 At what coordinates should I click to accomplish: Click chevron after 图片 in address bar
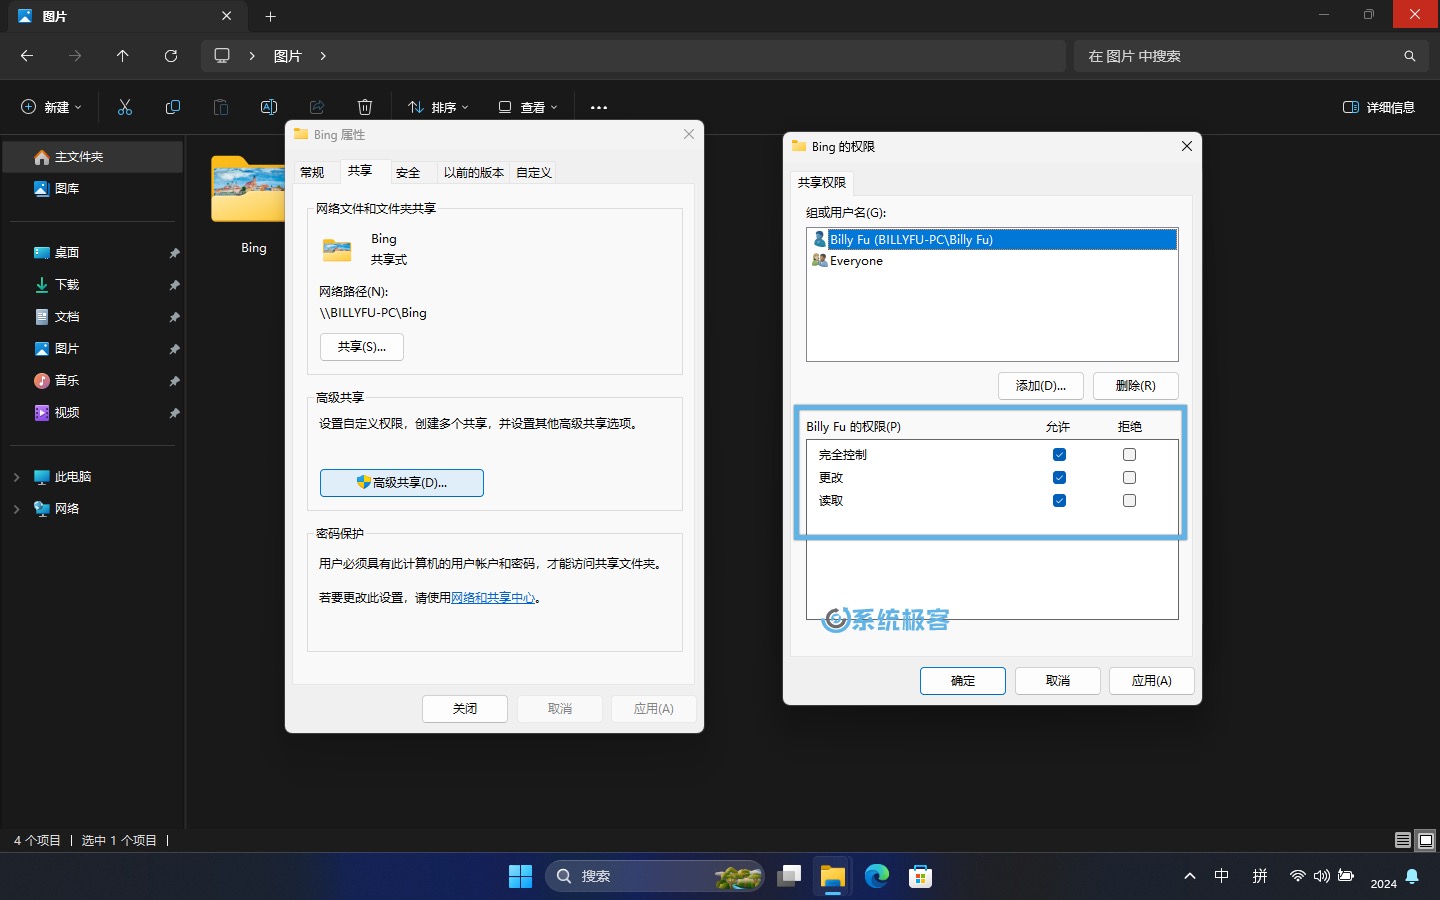coord(323,56)
